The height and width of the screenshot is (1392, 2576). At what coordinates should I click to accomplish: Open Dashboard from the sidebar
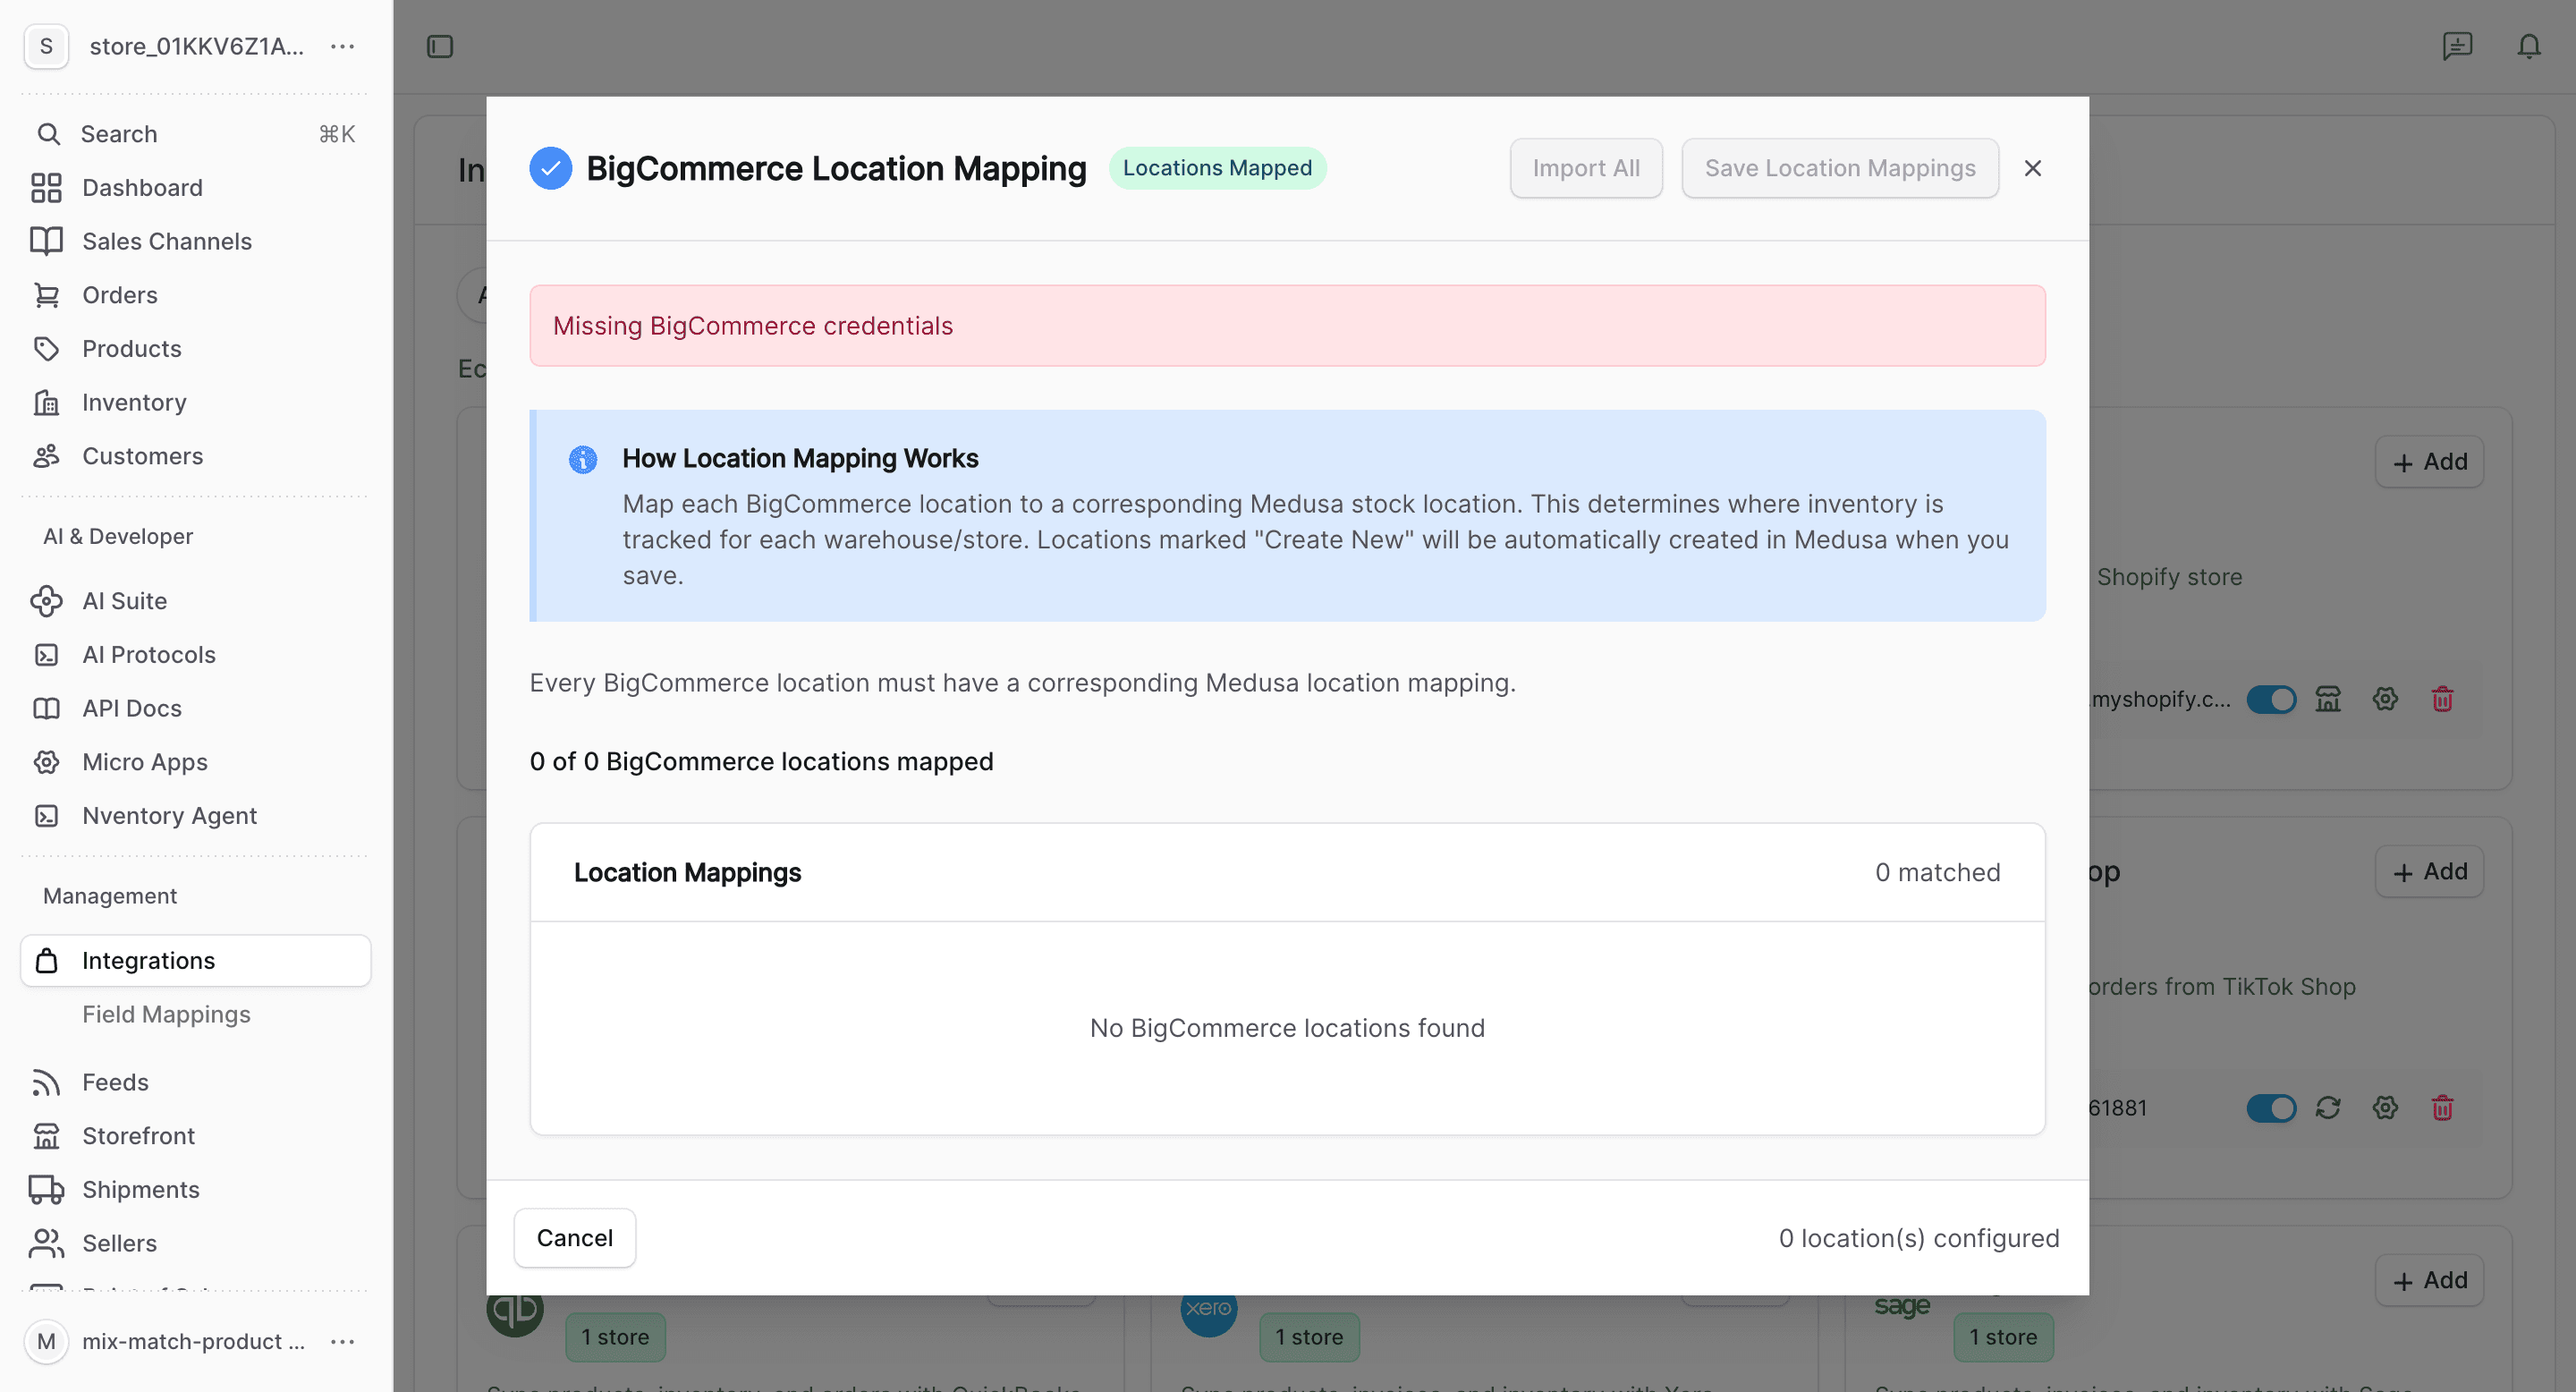click(x=196, y=188)
